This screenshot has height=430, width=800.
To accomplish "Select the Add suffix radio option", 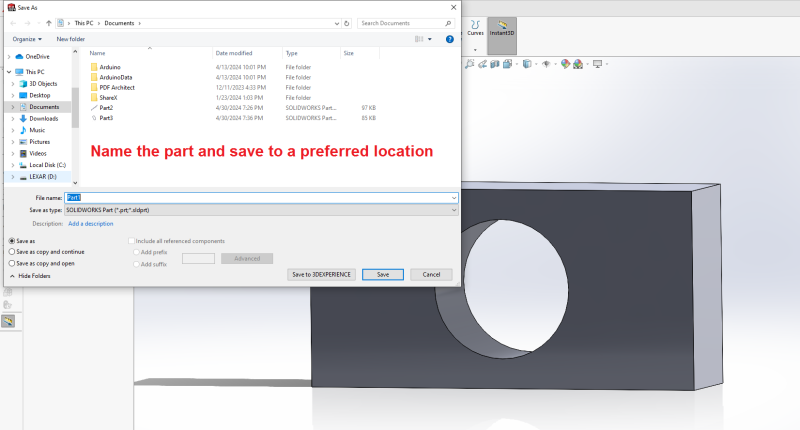I will pyautogui.click(x=136, y=264).
